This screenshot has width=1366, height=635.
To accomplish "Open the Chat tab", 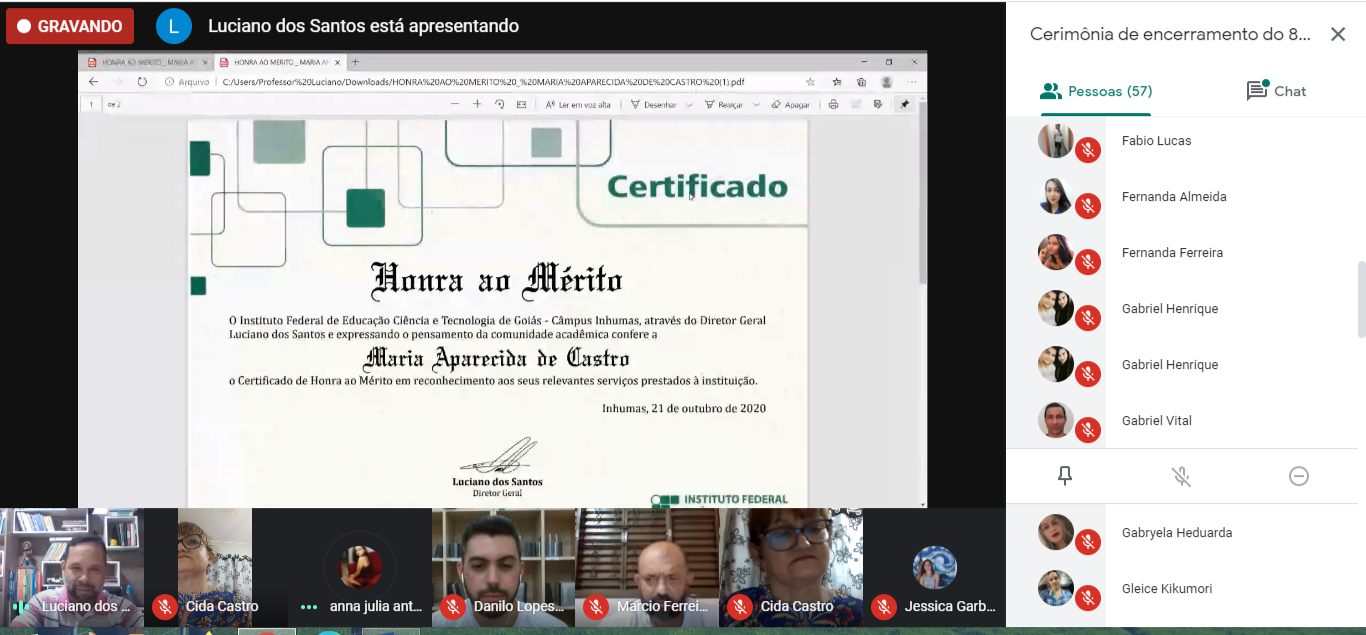I will tap(1276, 91).
